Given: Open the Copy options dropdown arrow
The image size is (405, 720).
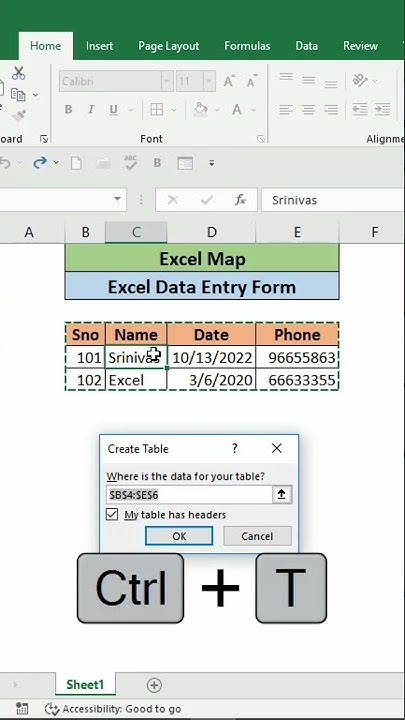Looking at the screenshot, I should [35, 95].
